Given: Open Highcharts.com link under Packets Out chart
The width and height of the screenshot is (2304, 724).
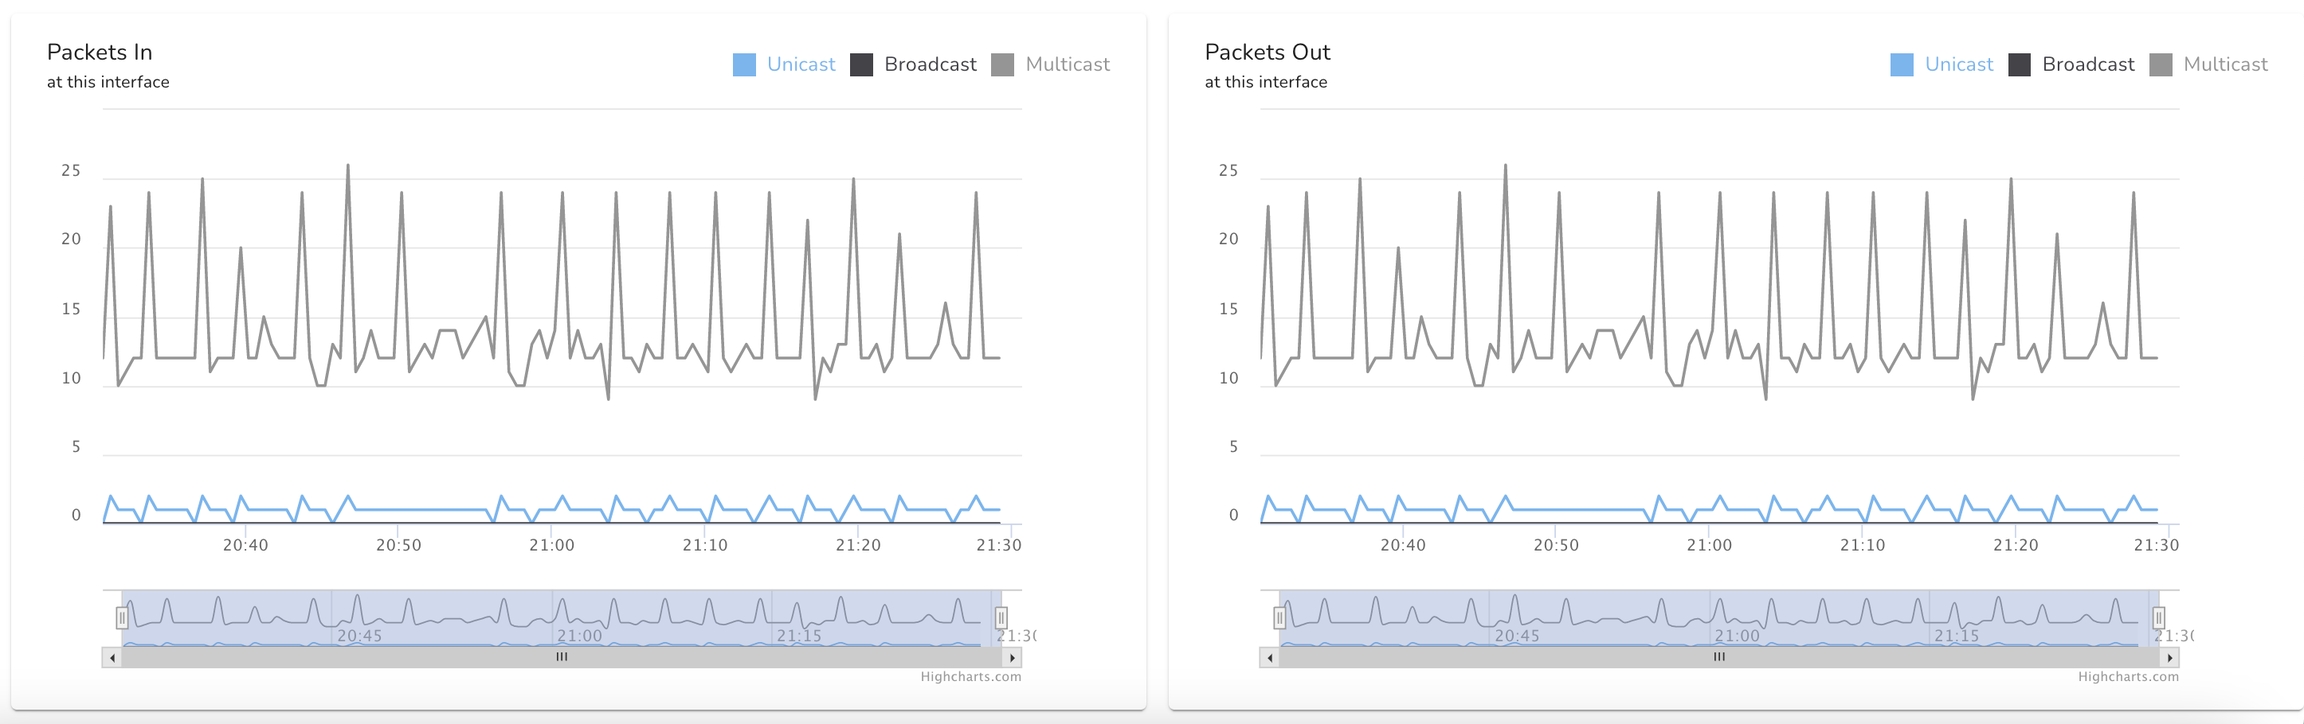Looking at the screenshot, I should (x=2128, y=677).
